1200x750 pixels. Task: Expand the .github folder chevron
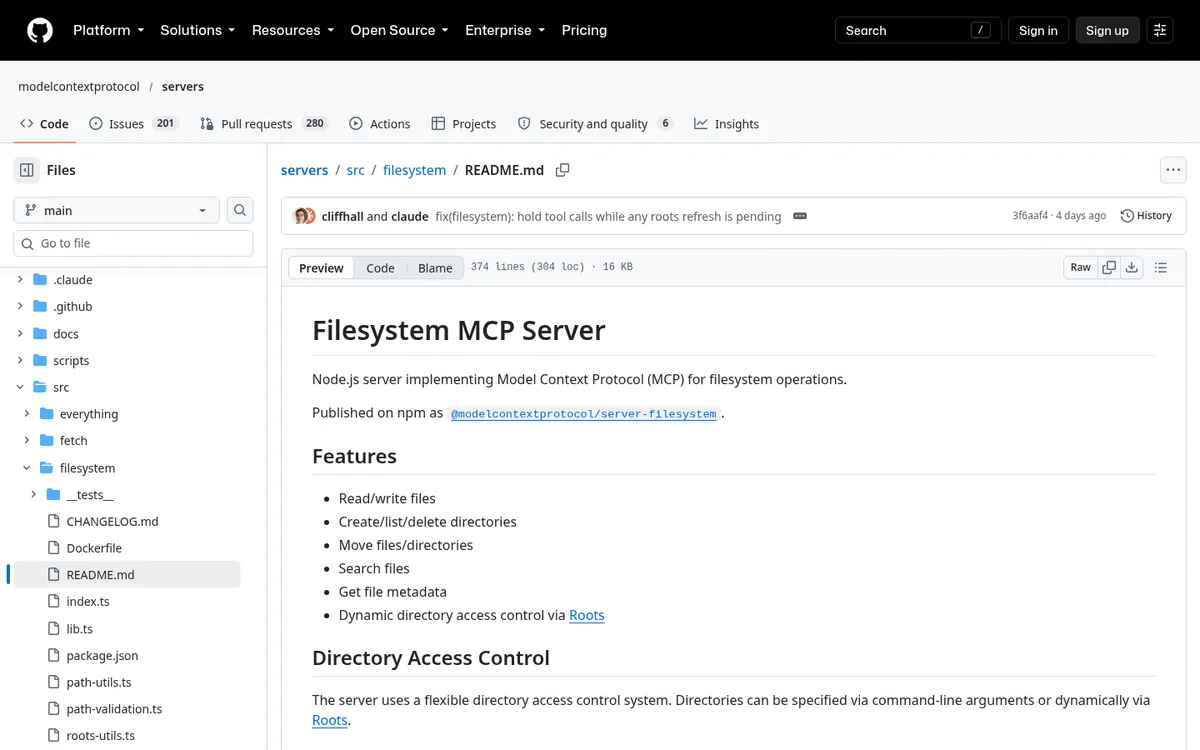[x=20, y=307]
